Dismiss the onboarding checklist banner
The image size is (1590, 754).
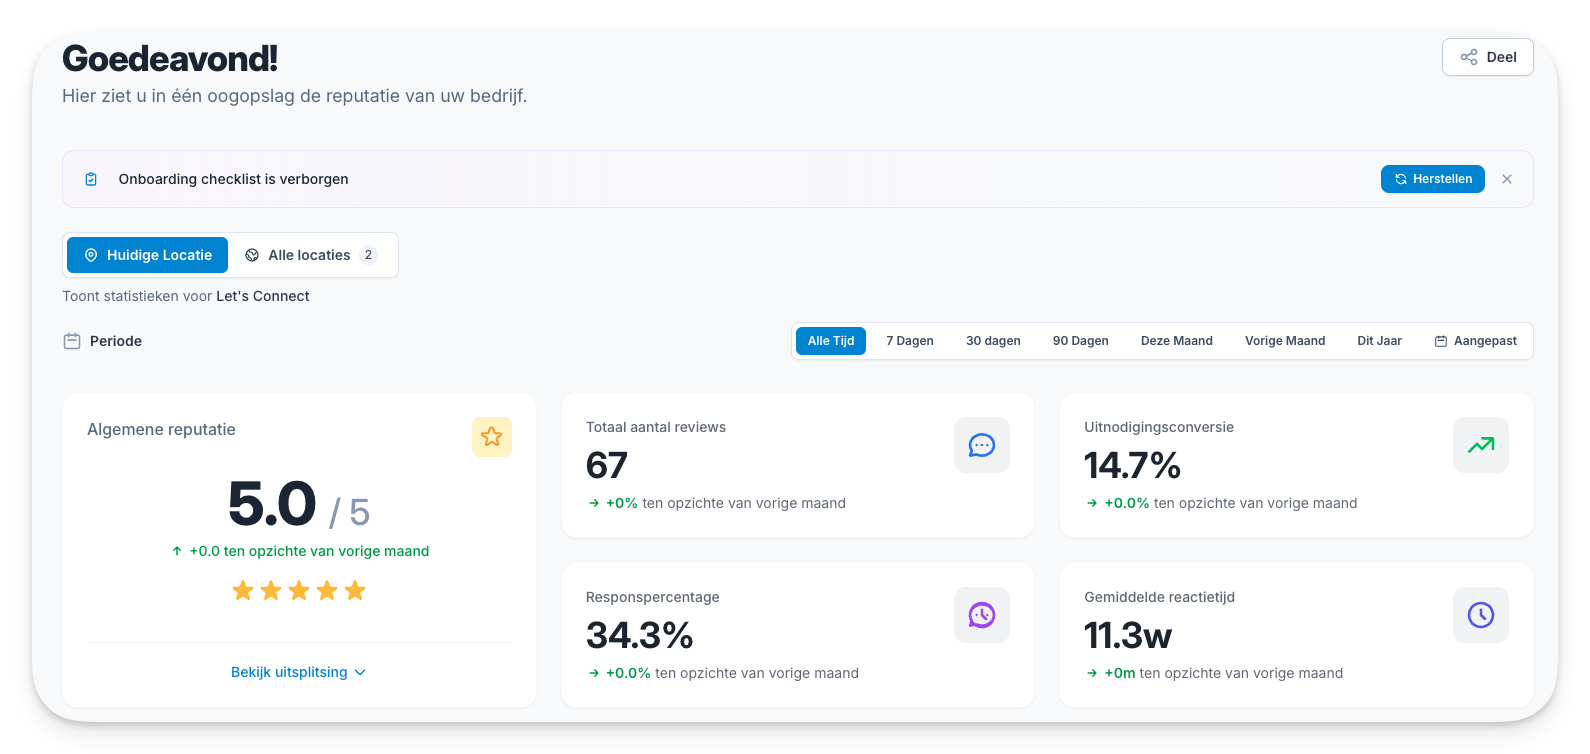pyautogui.click(x=1507, y=179)
